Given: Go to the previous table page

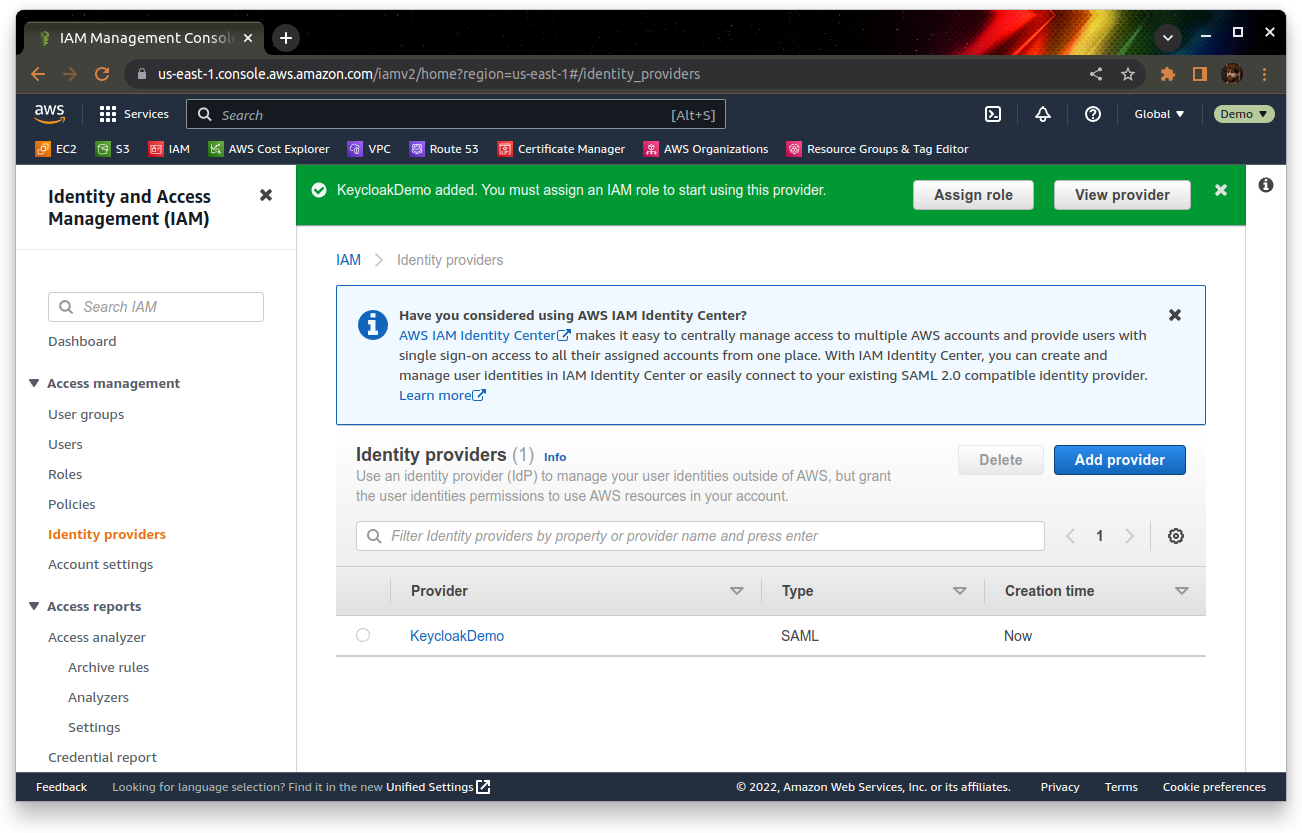Looking at the screenshot, I should 1070,536.
